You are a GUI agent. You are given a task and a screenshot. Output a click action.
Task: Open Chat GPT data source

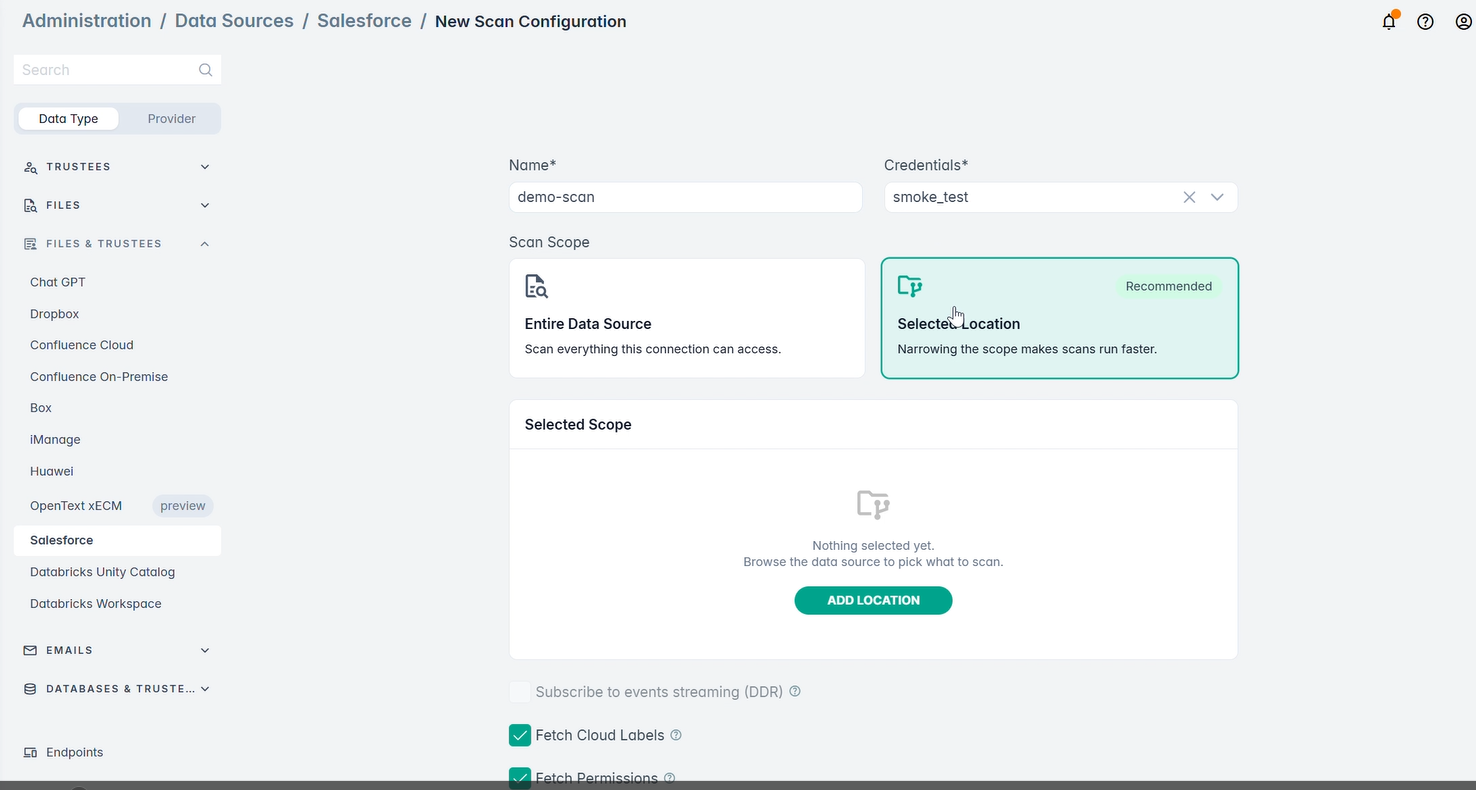(58, 282)
